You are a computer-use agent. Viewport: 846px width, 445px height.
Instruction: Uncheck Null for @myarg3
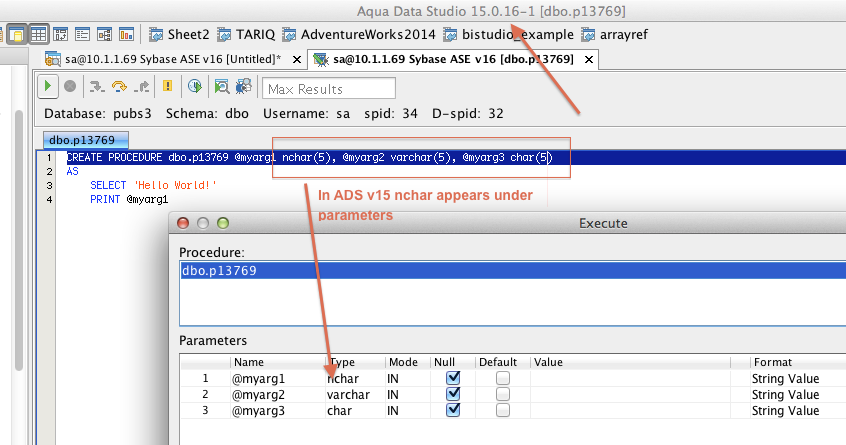pyautogui.click(x=453, y=410)
